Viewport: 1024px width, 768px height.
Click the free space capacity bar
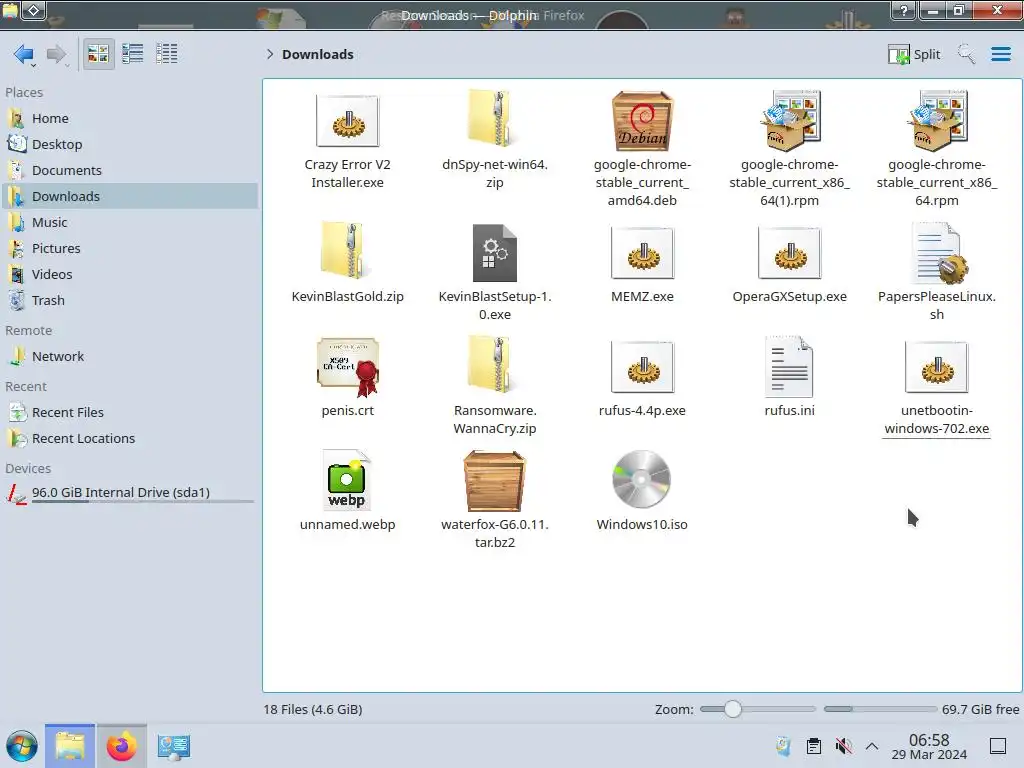pos(880,709)
